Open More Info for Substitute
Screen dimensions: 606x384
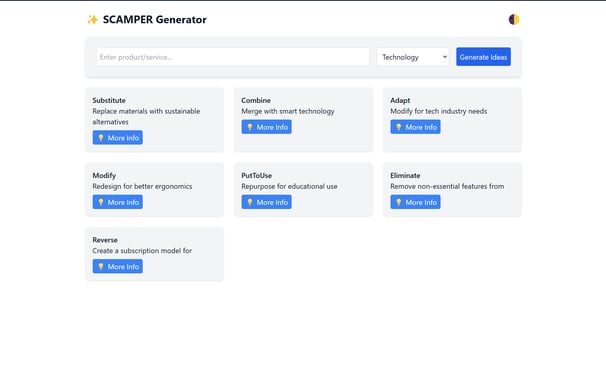(117, 138)
